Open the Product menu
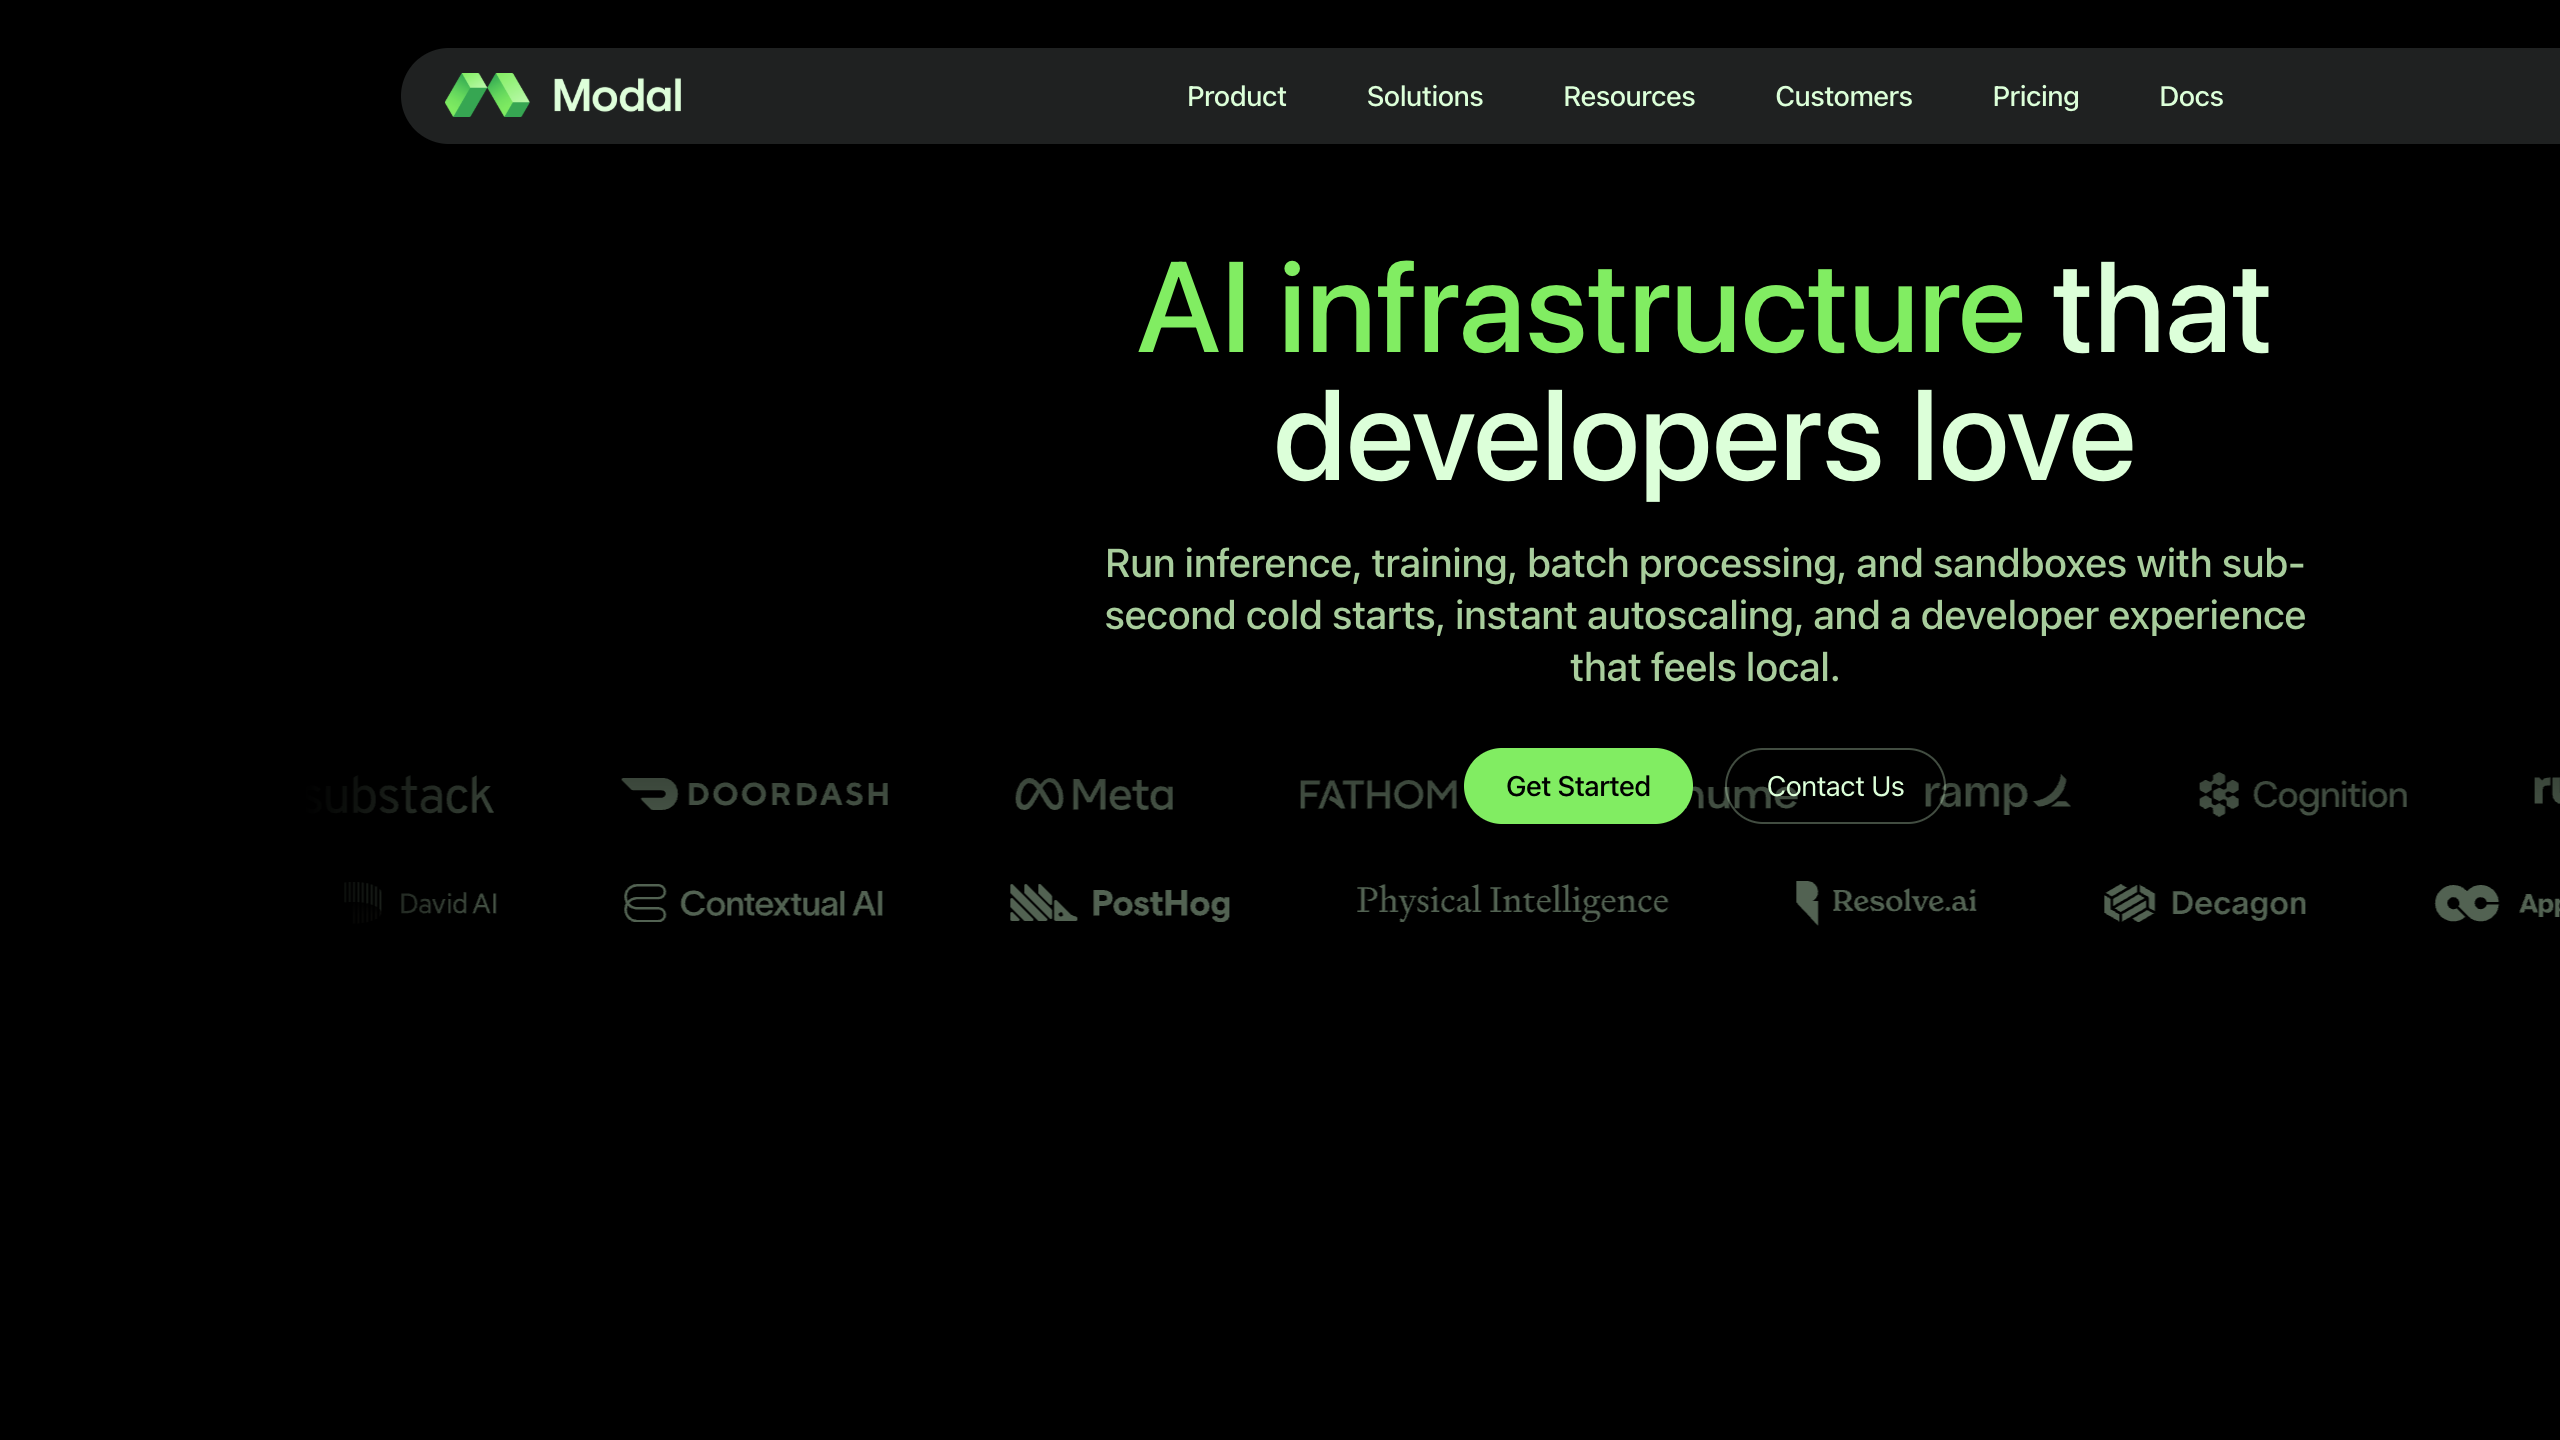This screenshot has width=2560, height=1440. pyautogui.click(x=1236, y=96)
